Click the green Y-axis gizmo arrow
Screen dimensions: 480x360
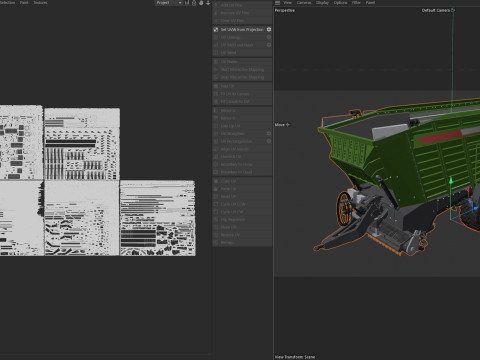pos(451,181)
